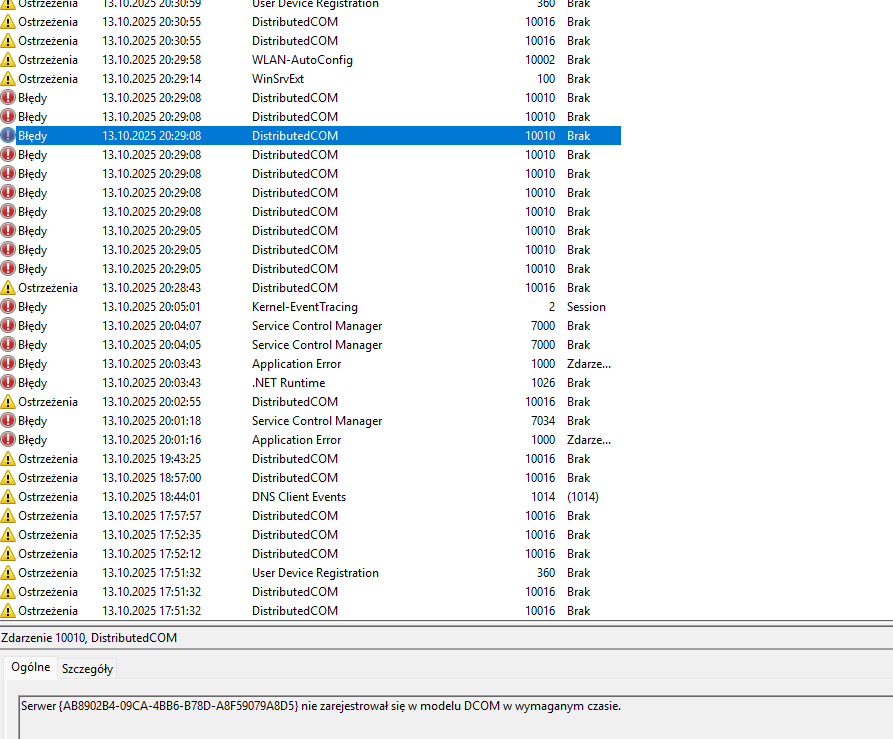Select User Device Registration event at 17:51:32
This screenshot has height=739, width=893.
pos(315,573)
